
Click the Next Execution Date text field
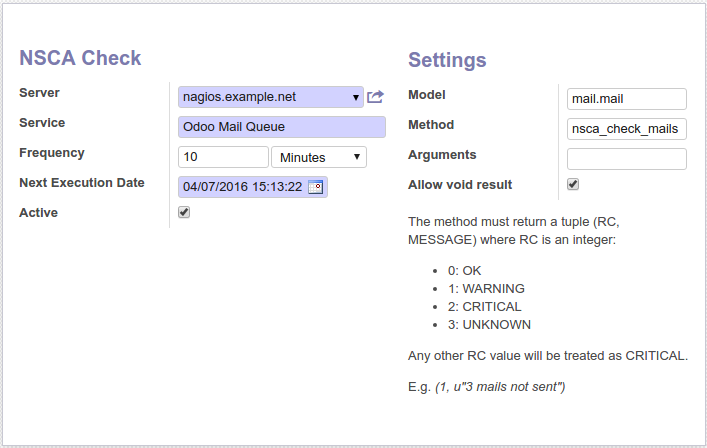(242, 187)
